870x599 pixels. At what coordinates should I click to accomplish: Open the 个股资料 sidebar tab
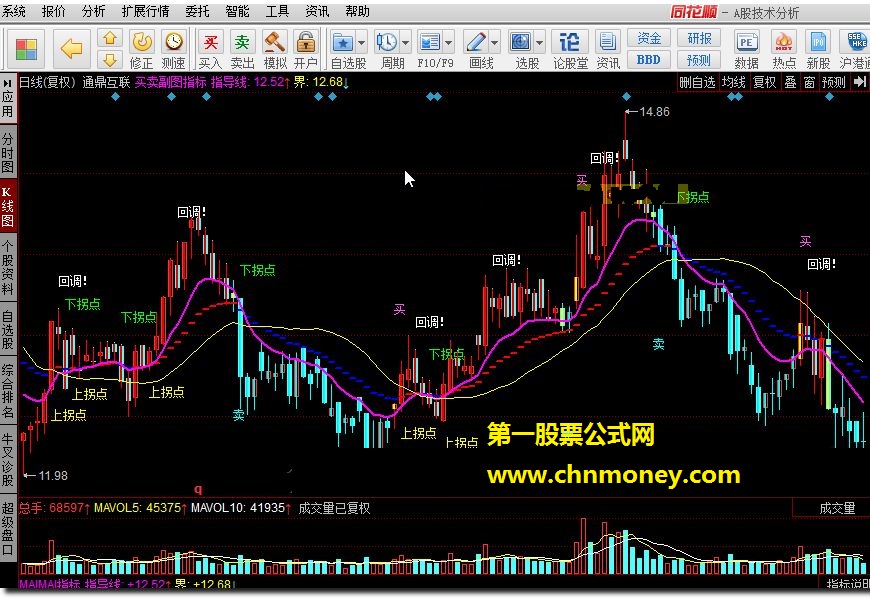point(8,267)
